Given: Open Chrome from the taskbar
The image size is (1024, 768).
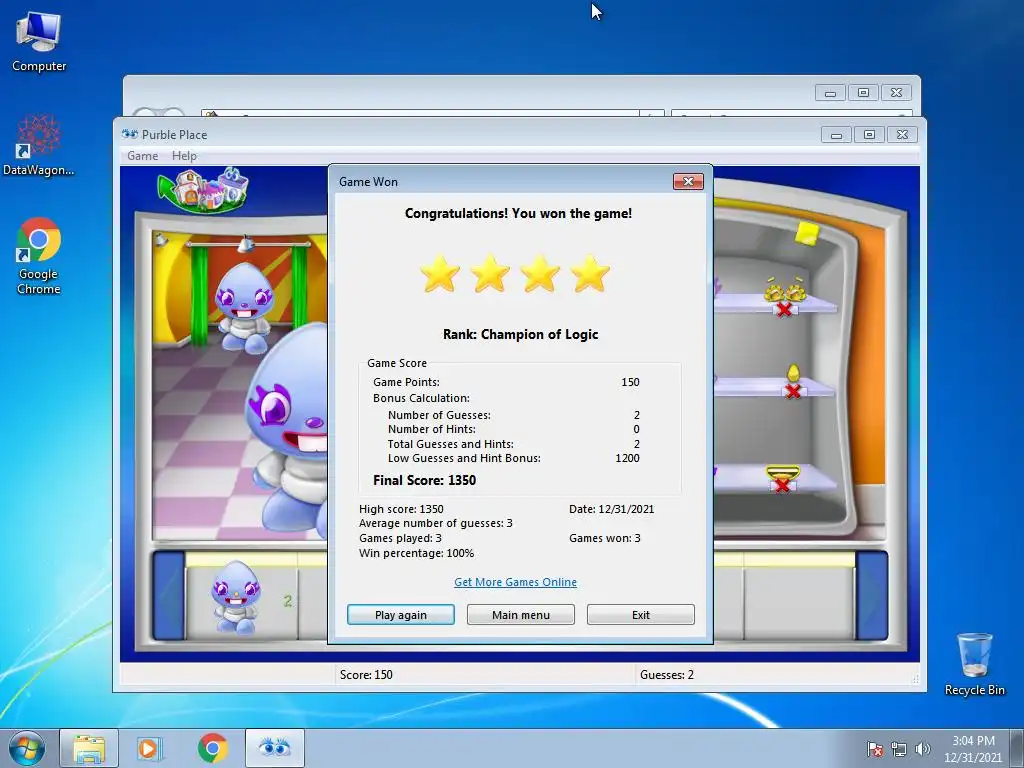Looking at the screenshot, I should (x=212, y=748).
